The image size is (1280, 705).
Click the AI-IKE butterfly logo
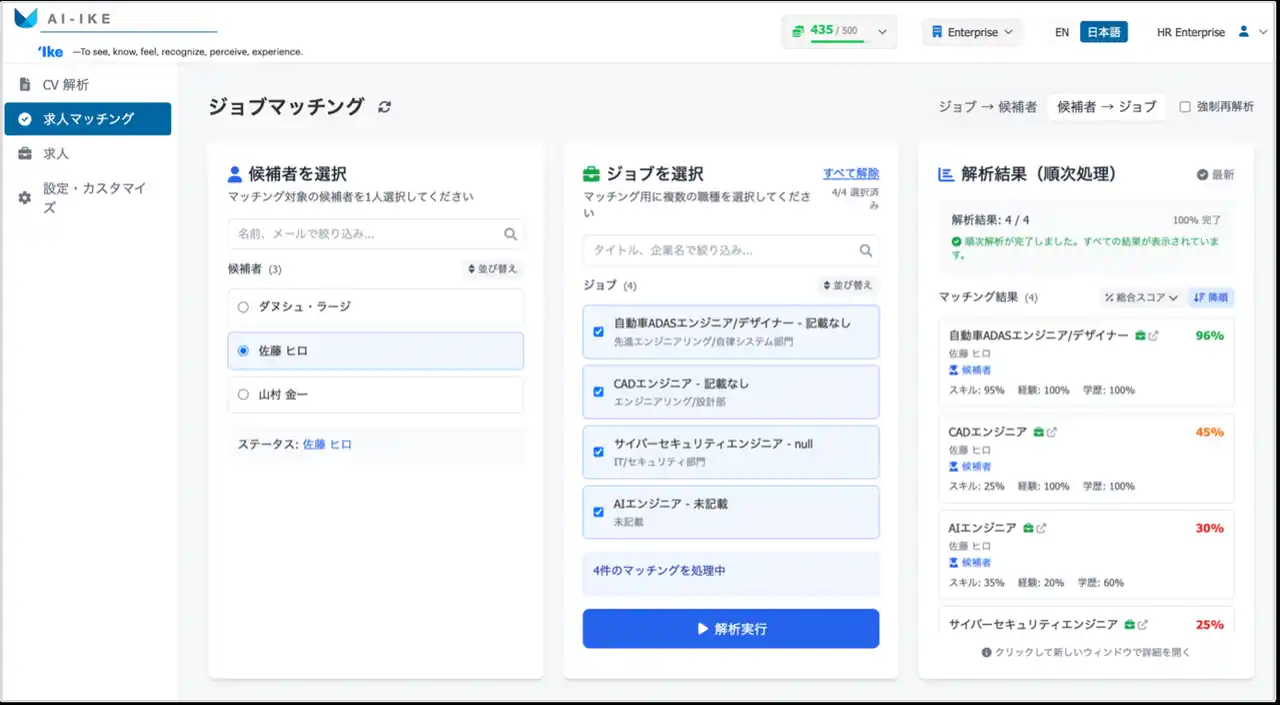coord(25,19)
